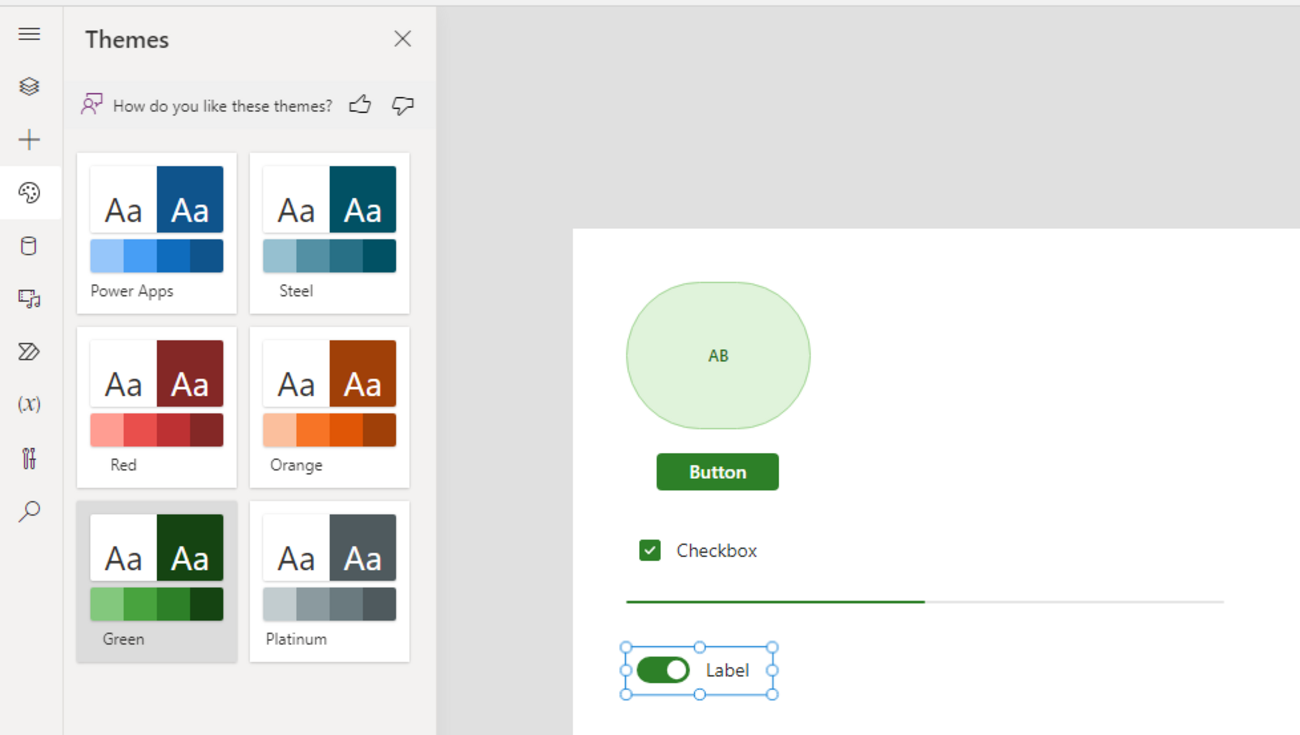Apply the Platinum theme
This screenshot has height=735, width=1300.
tap(330, 581)
